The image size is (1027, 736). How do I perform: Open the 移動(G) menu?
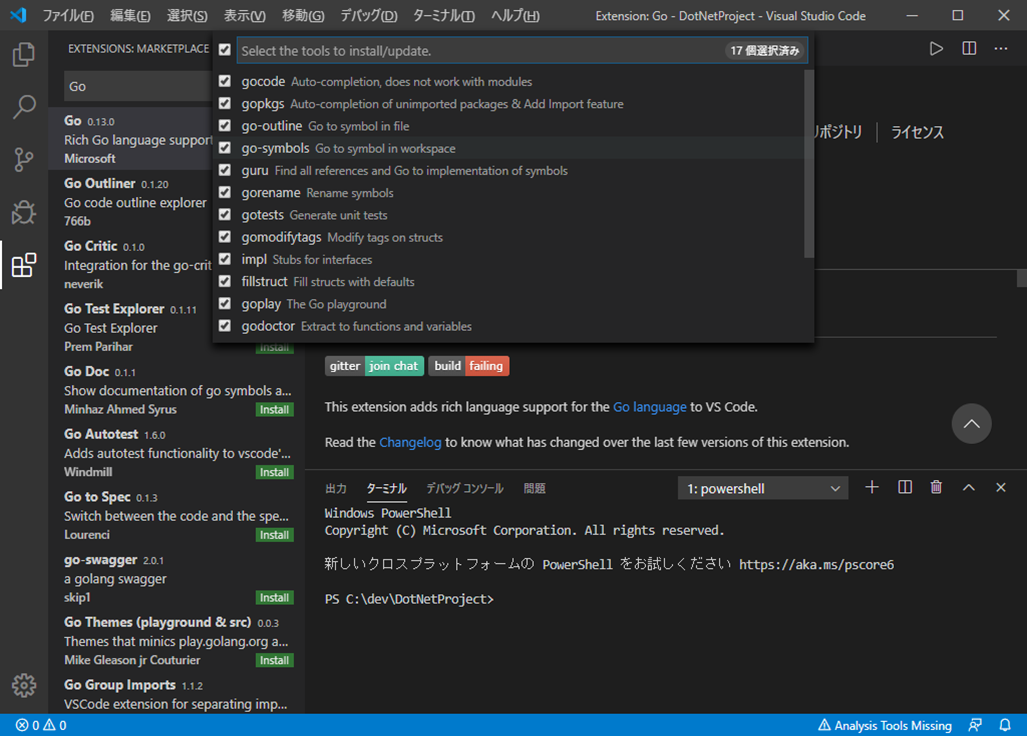point(303,15)
